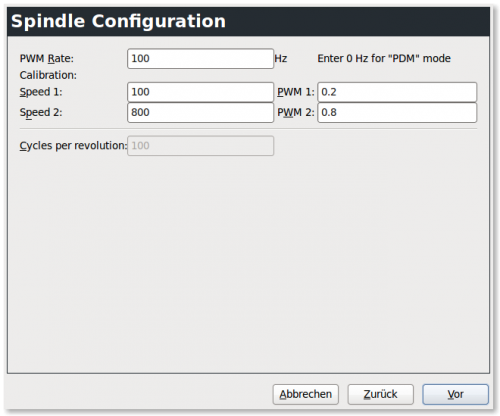The height and width of the screenshot is (416, 500).
Task: Click the Hz unit label
Action: tap(281, 59)
